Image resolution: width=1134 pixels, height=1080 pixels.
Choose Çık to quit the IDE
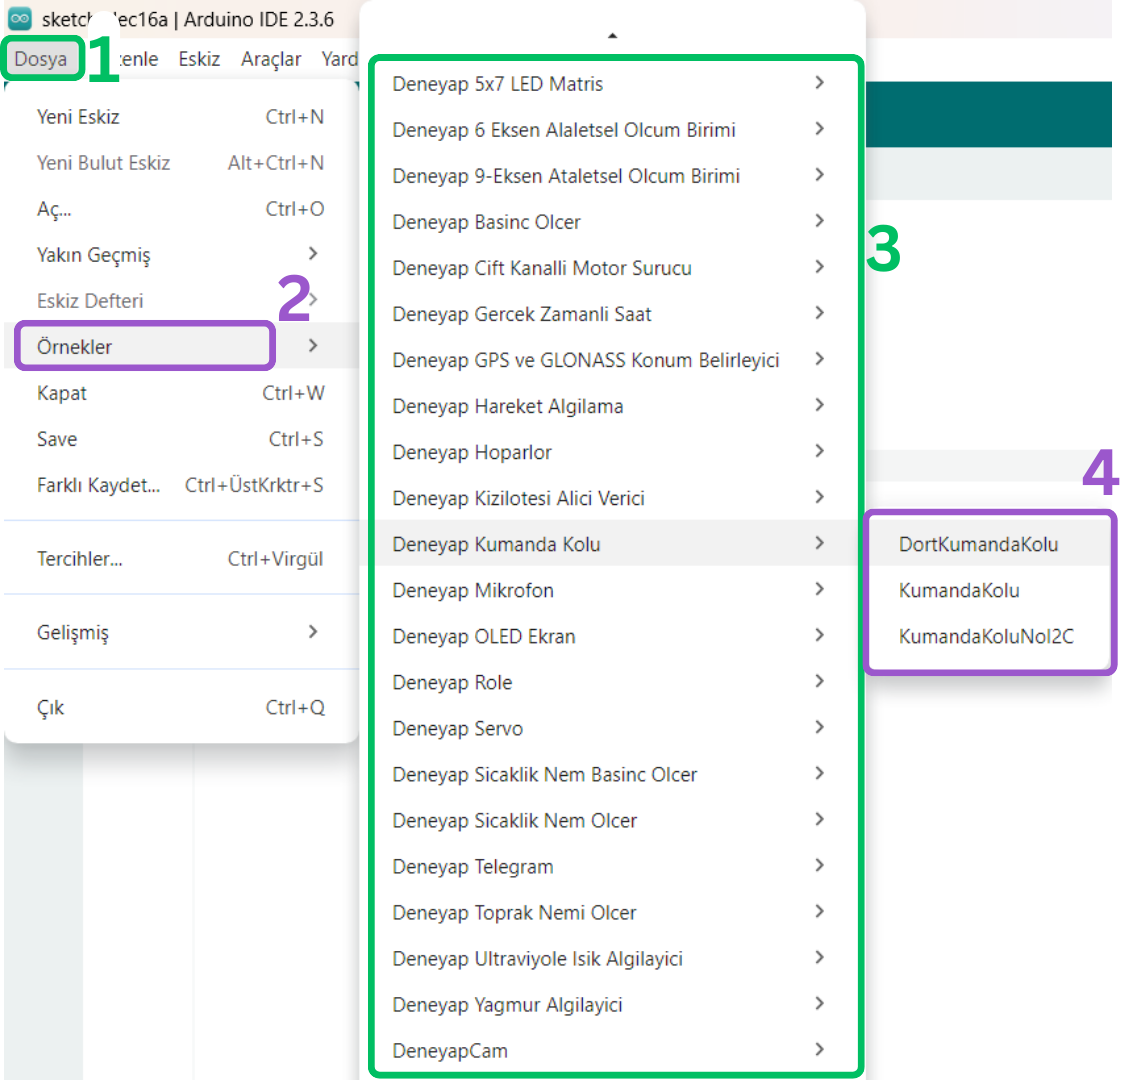(181, 707)
